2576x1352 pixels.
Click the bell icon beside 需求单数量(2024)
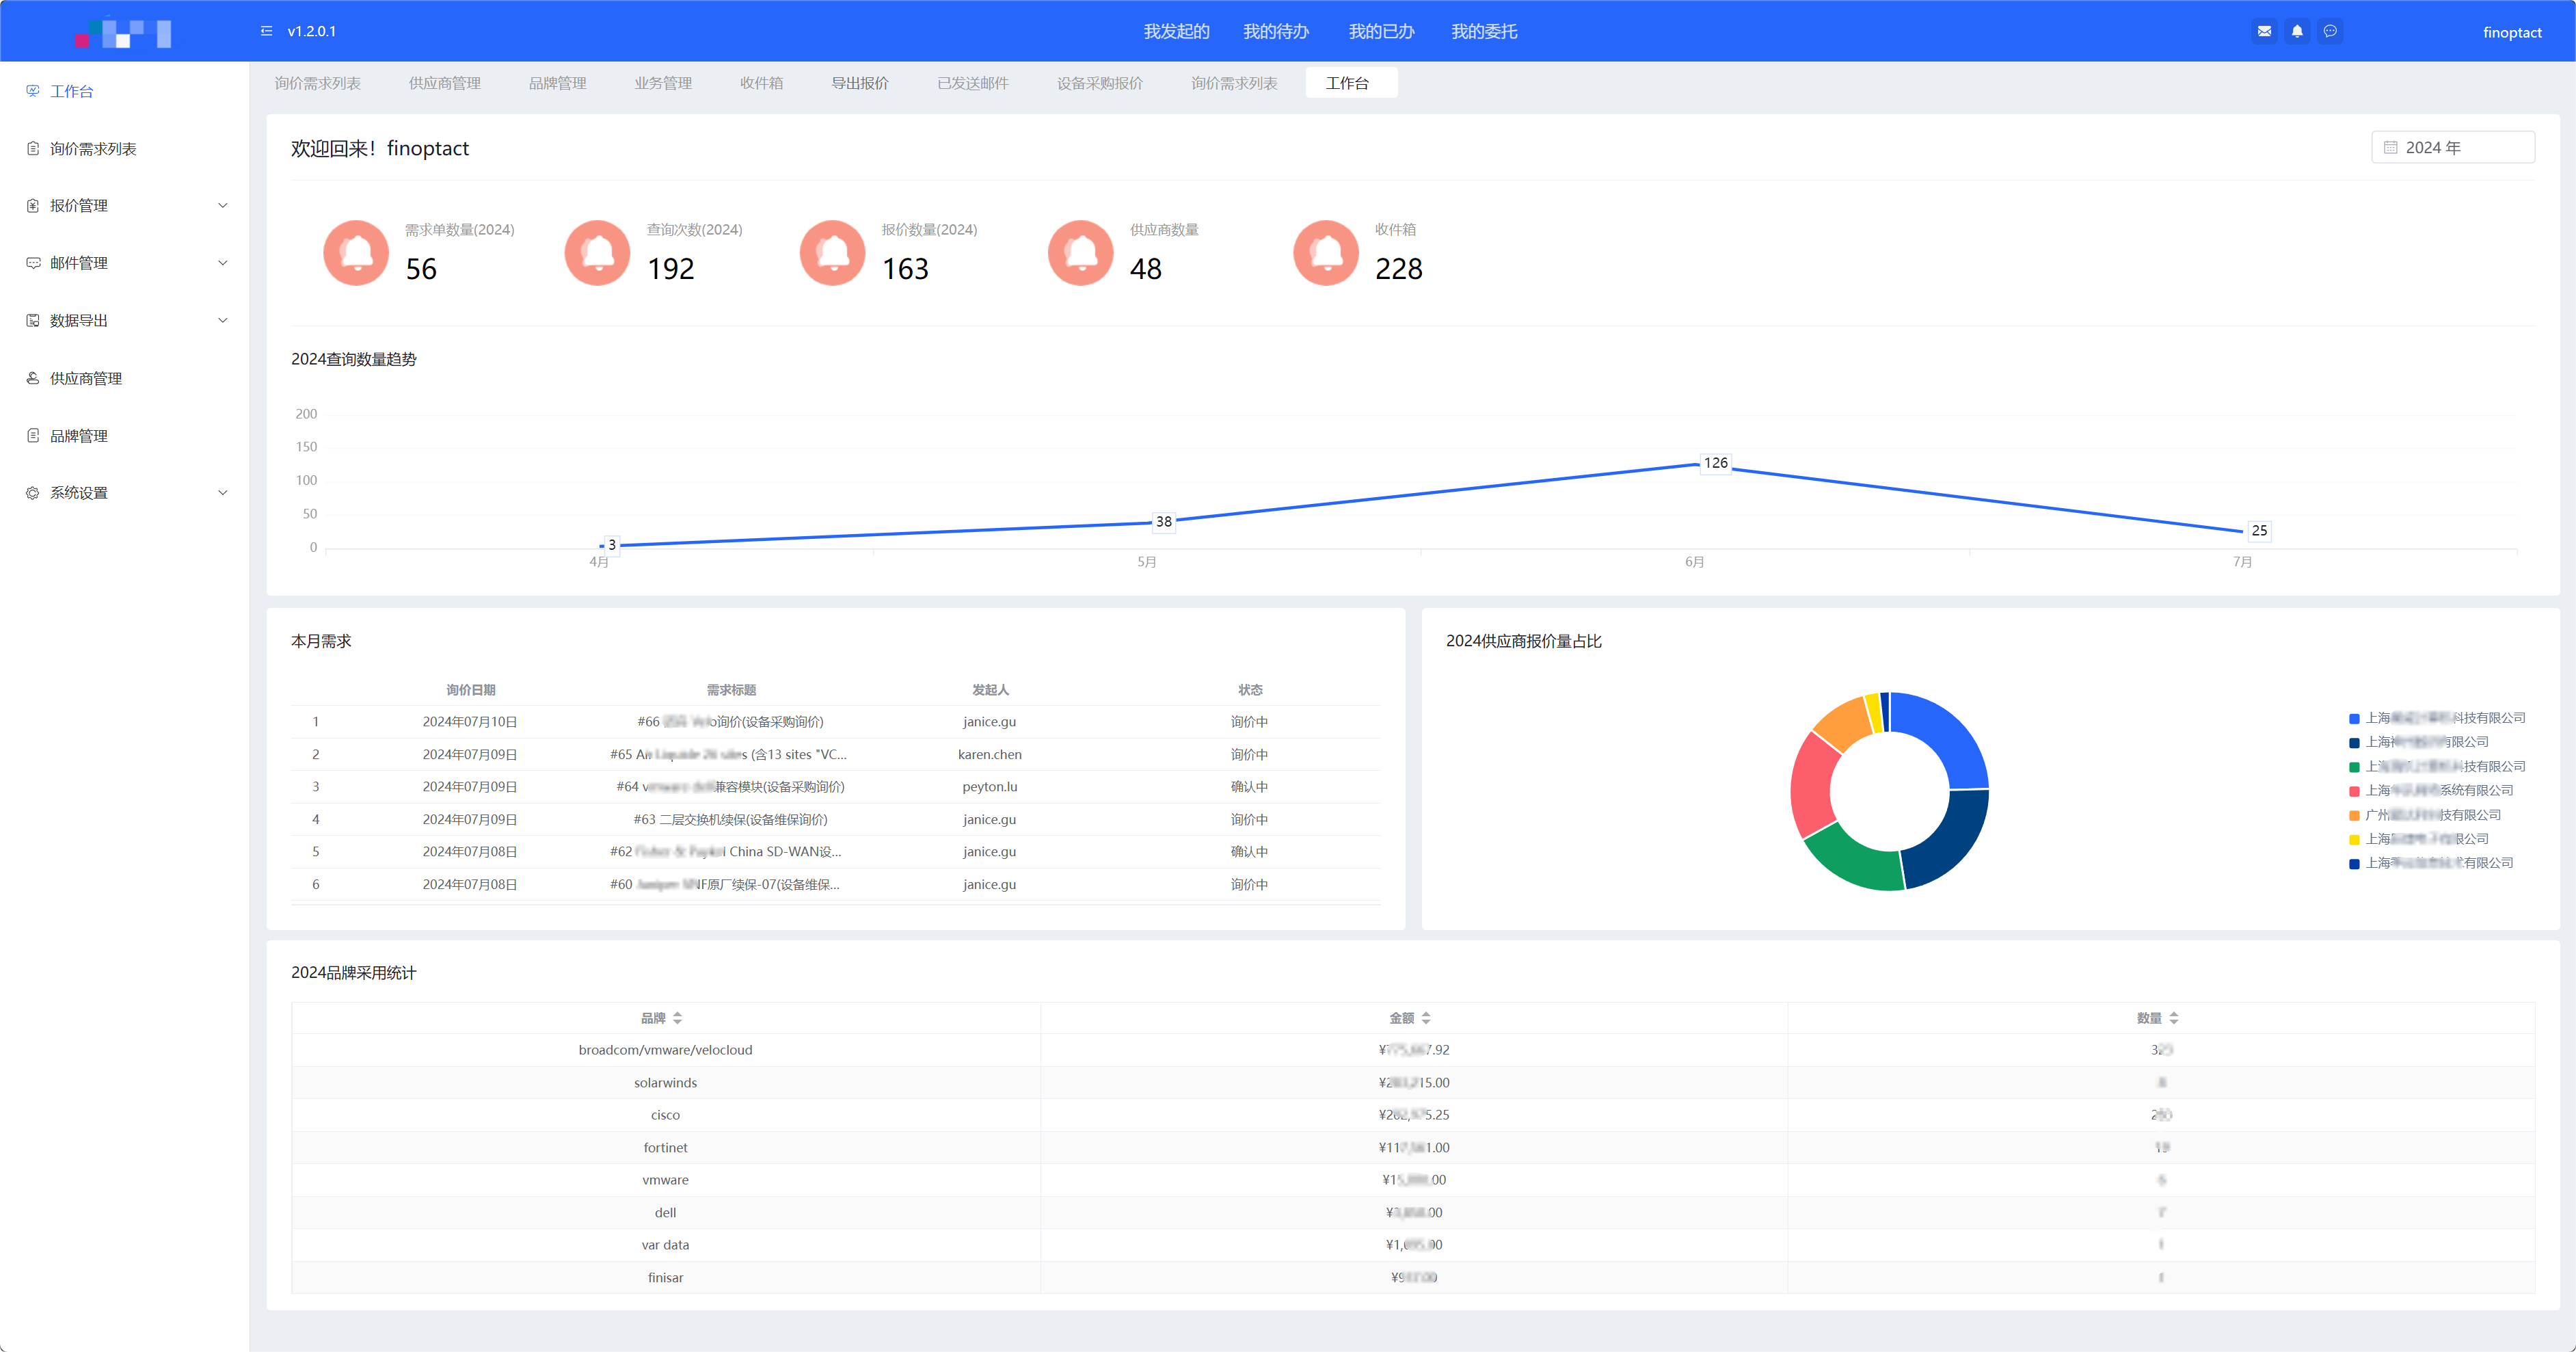(x=356, y=253)
